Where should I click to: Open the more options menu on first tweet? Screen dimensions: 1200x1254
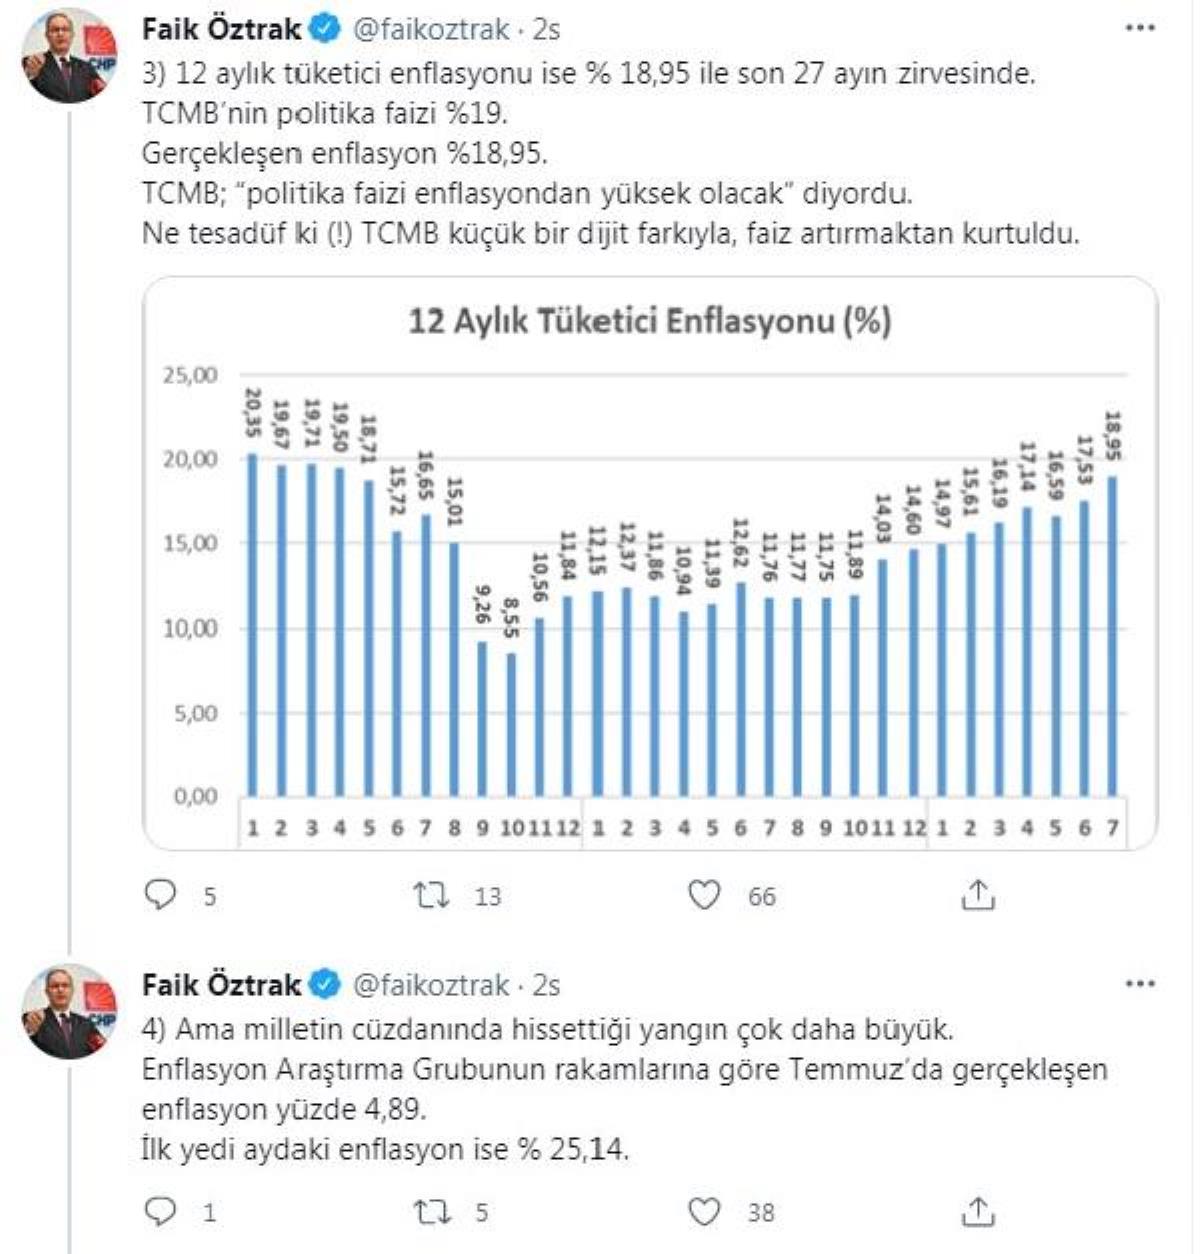coord(1140,29)
